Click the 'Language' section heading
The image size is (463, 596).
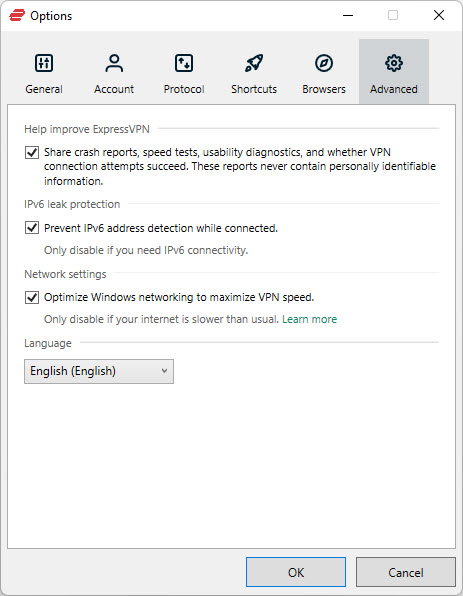click(x=48, y=343)
